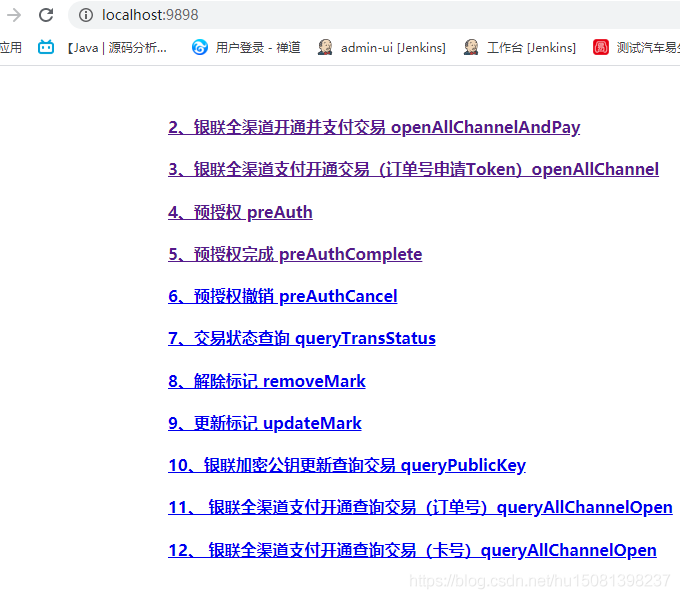Reload the page with refresh icon

(x=46, y=15)
